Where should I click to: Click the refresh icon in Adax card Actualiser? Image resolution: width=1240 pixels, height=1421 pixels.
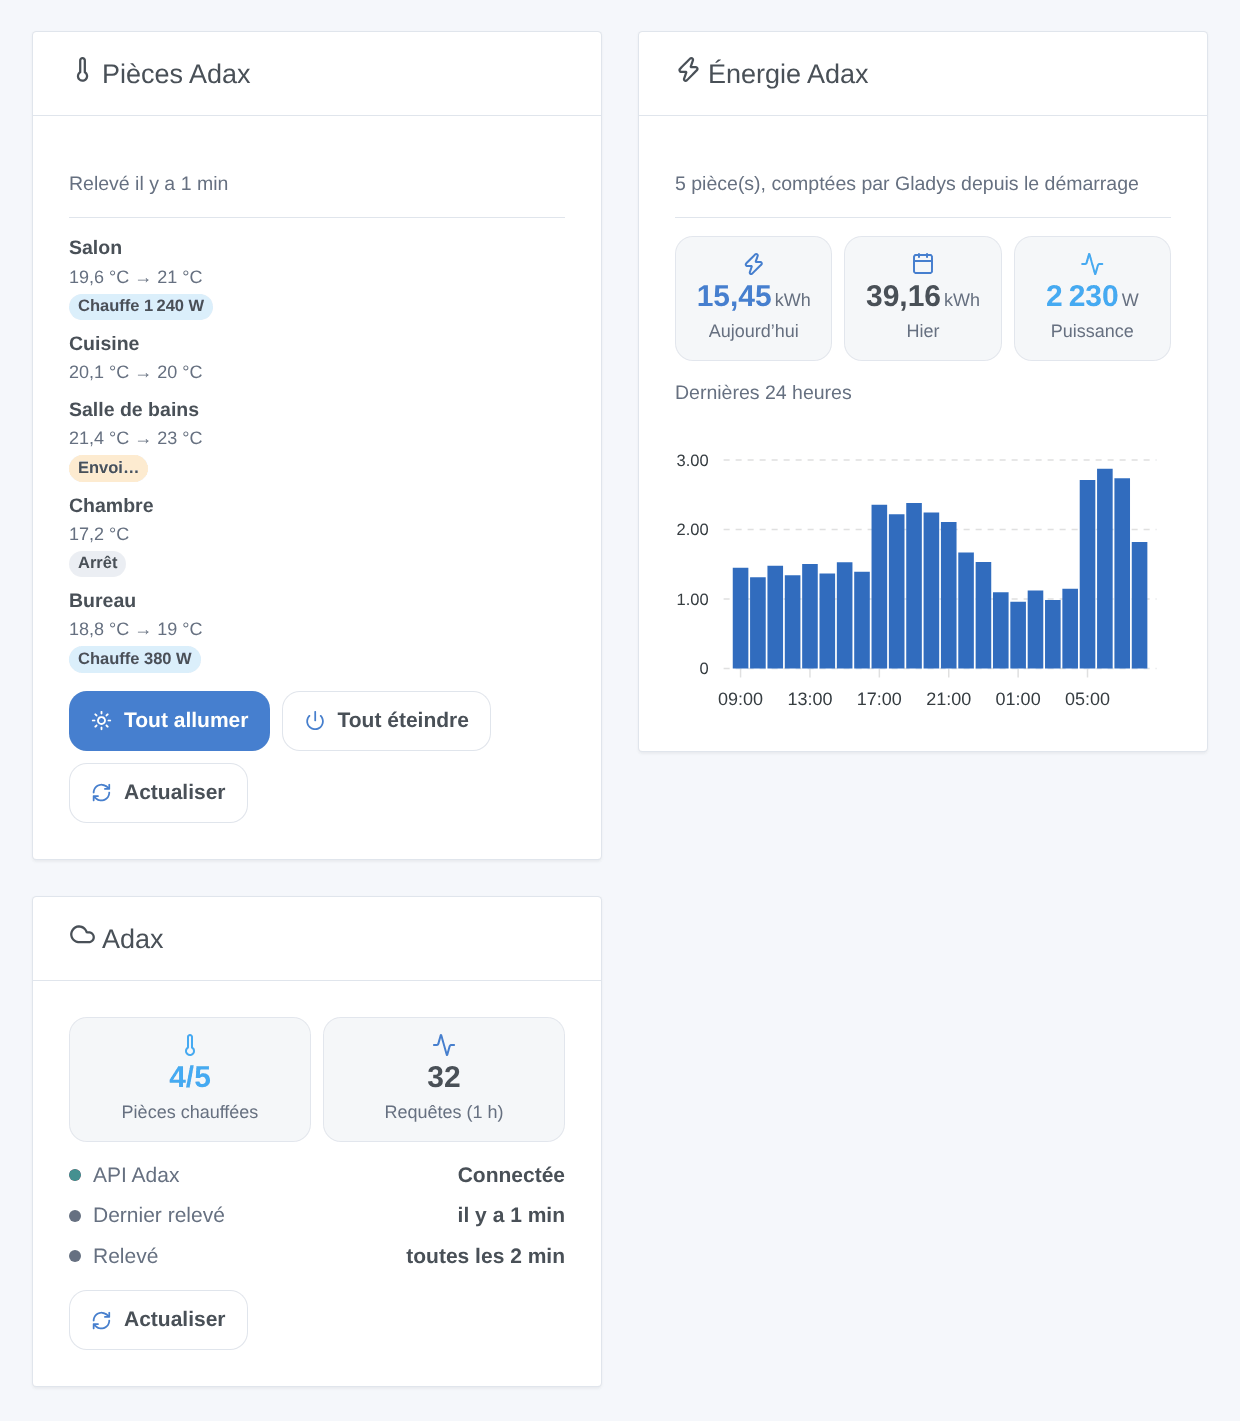[x=101, y=1320]
